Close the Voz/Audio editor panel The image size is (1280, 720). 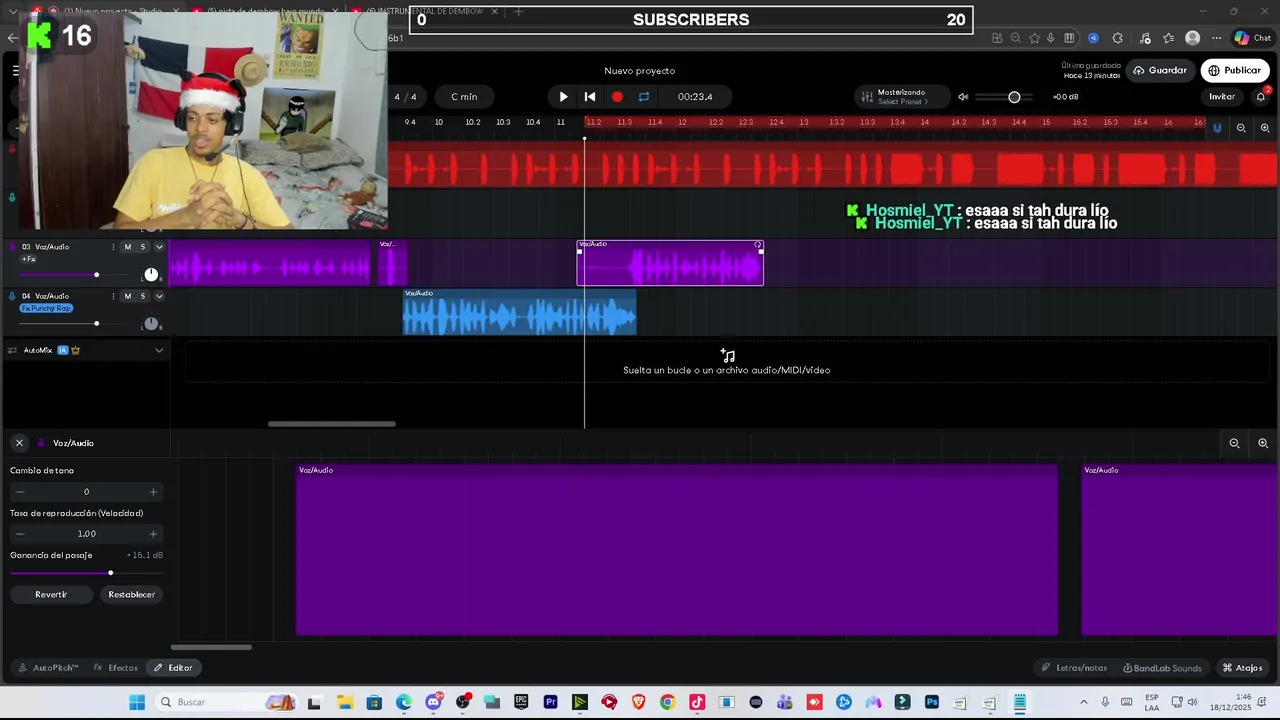click(x=19, y=443)
